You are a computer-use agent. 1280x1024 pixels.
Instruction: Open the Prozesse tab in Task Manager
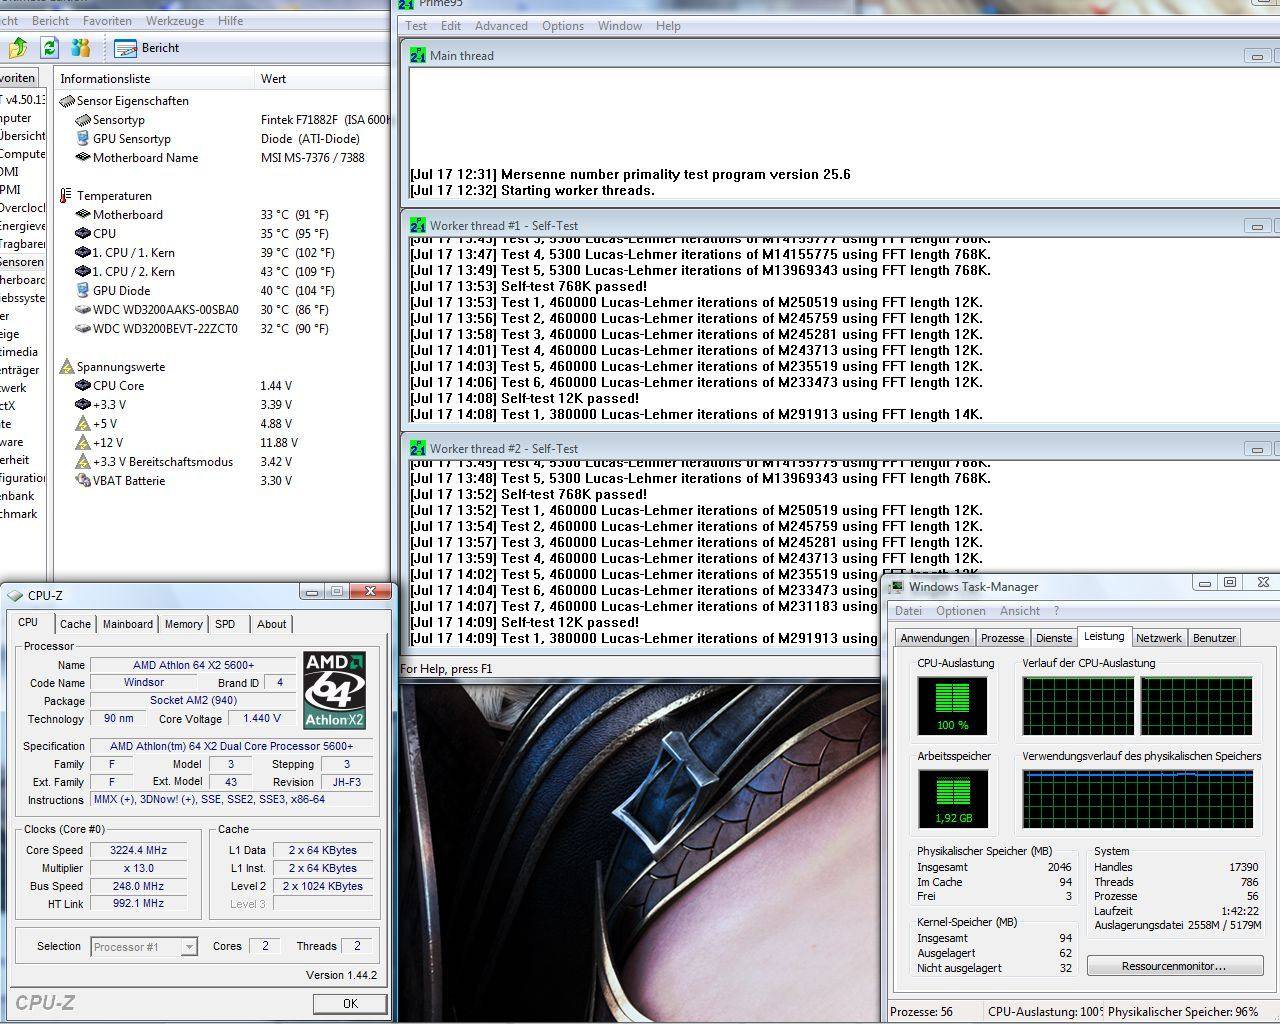click(x=1002, y=638)
